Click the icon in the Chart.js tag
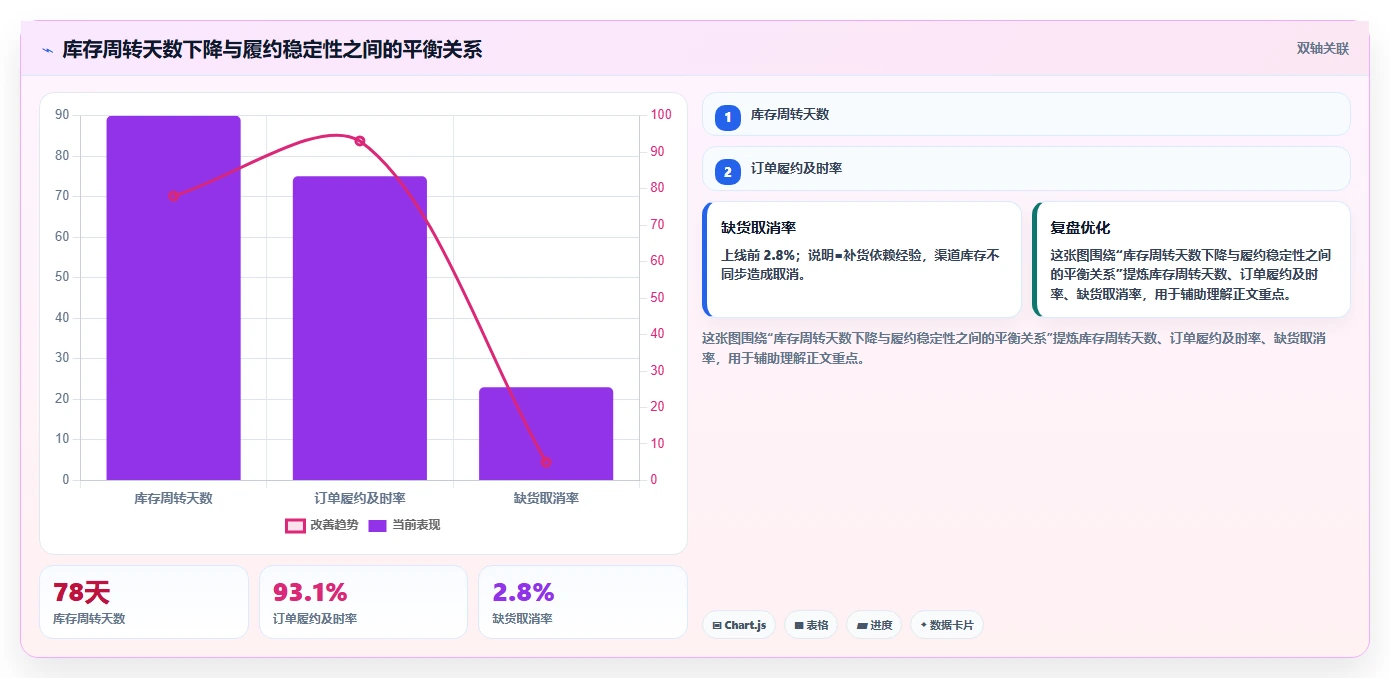Image resolution: width=1390 pixels, height=678 pixels. pos(717,625)
